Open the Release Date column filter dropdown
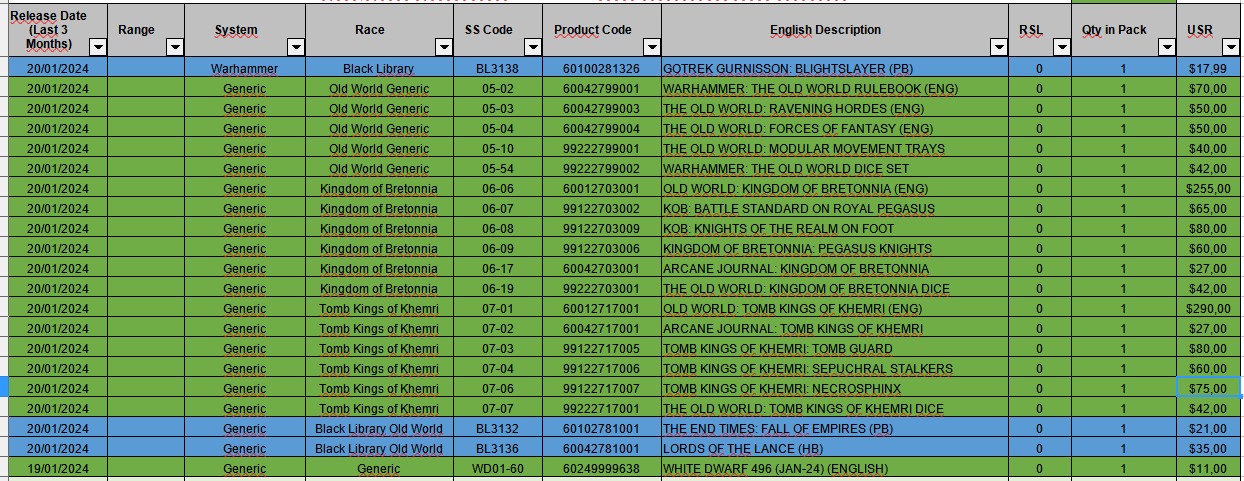Screen dimensions: 1244x481 [98, 47]
